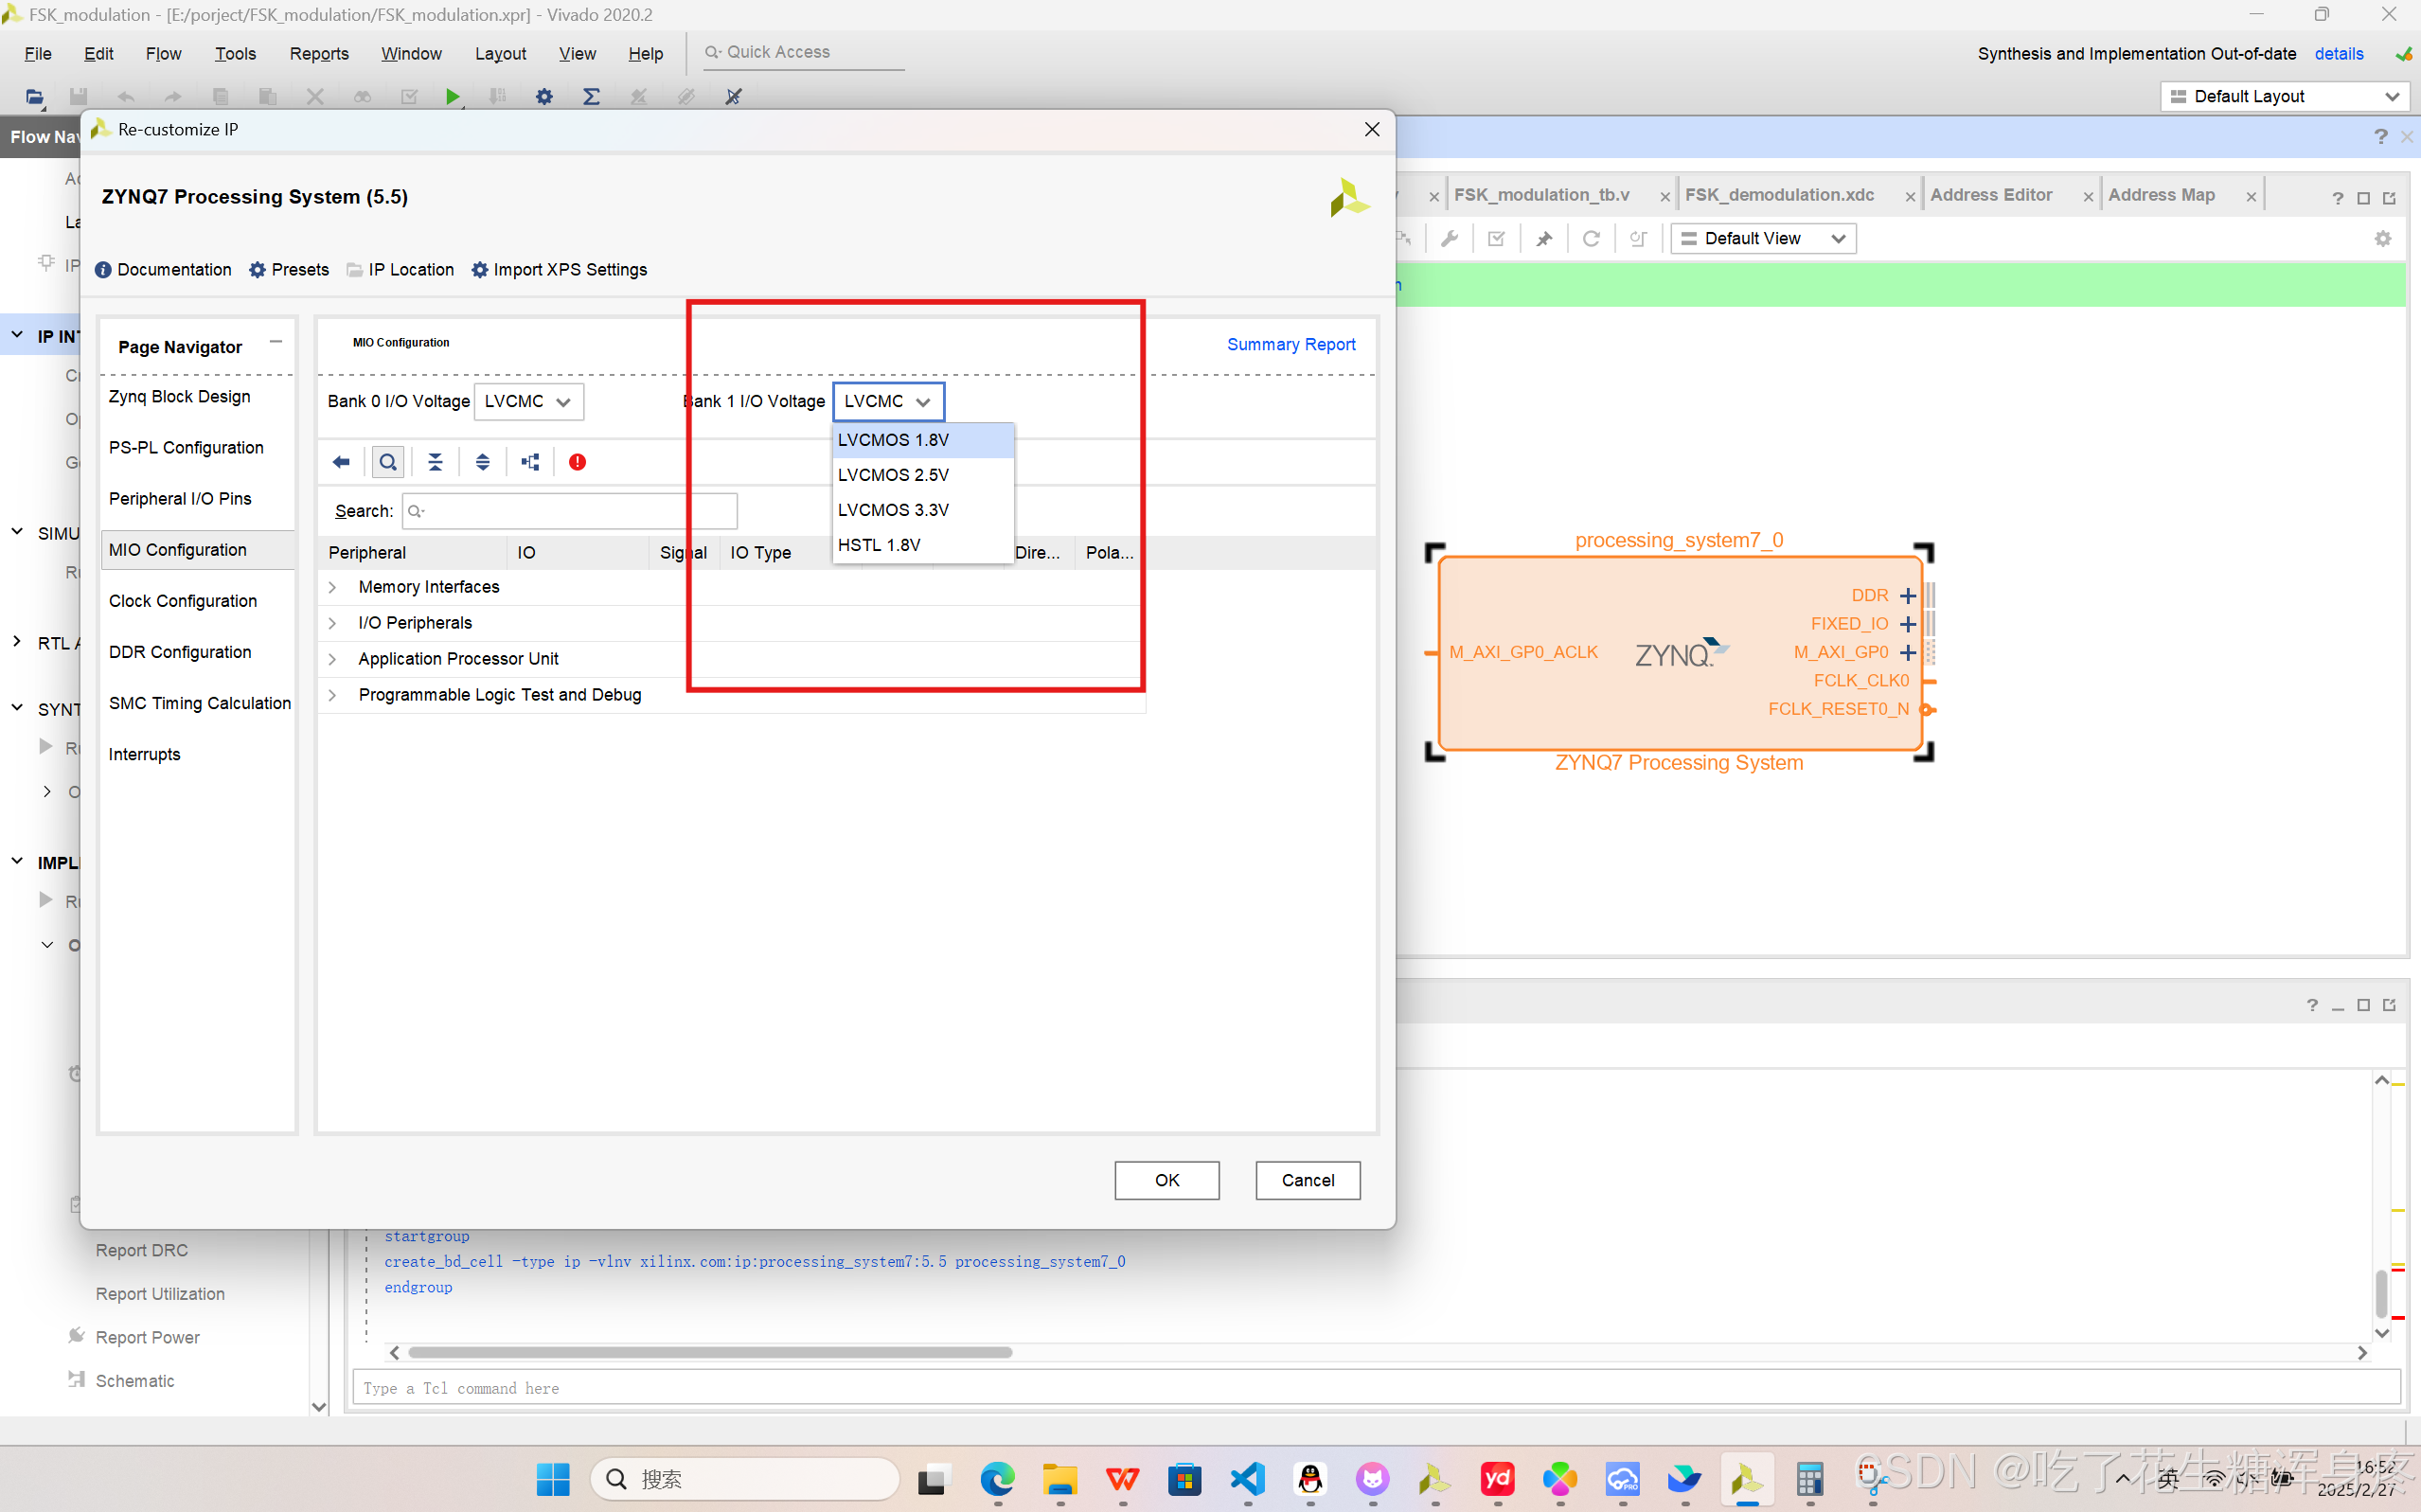The image size is (2421, 1512).
Task: Select LVCMOS 1.8V option
Action: coord(923,440)
